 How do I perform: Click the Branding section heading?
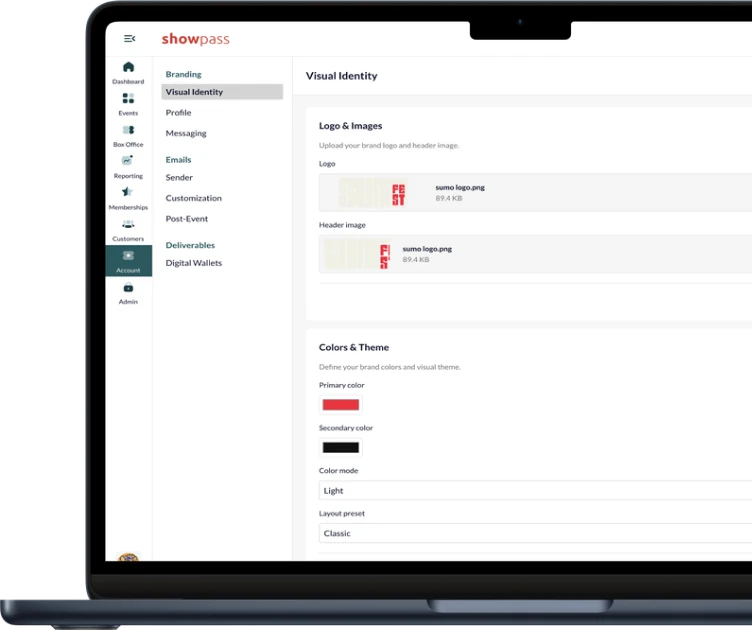[183, 74]
